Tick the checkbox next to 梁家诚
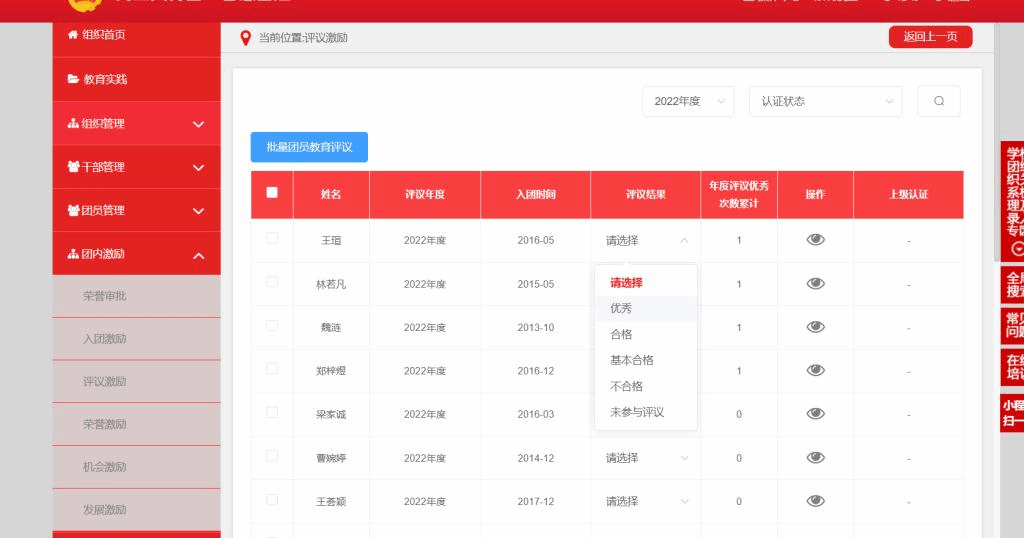The image size is (1024, 538). (x=272, y=412)
